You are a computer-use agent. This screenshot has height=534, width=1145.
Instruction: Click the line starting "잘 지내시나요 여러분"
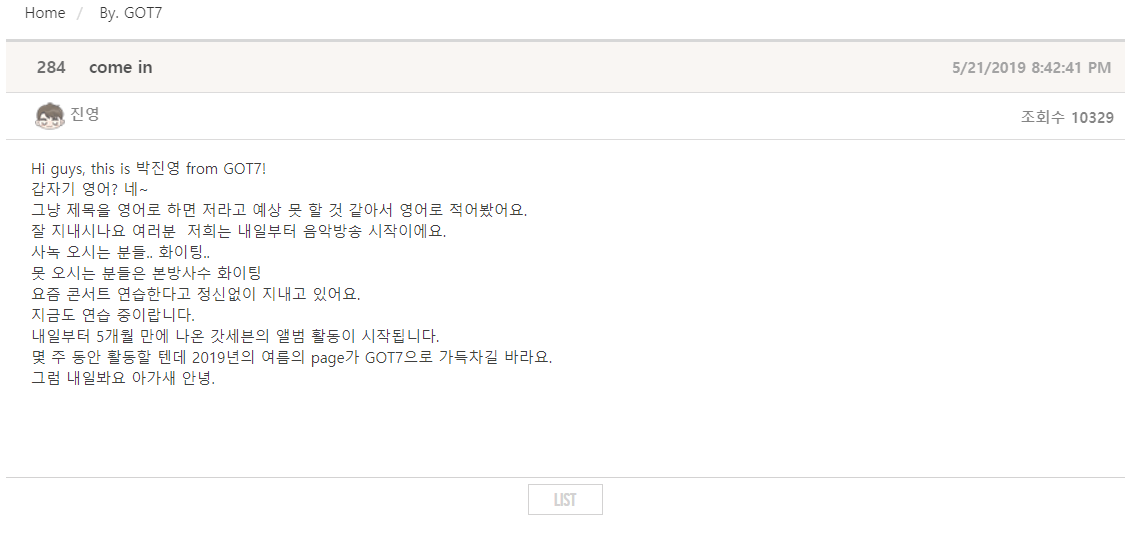click(x=239, y=231)
